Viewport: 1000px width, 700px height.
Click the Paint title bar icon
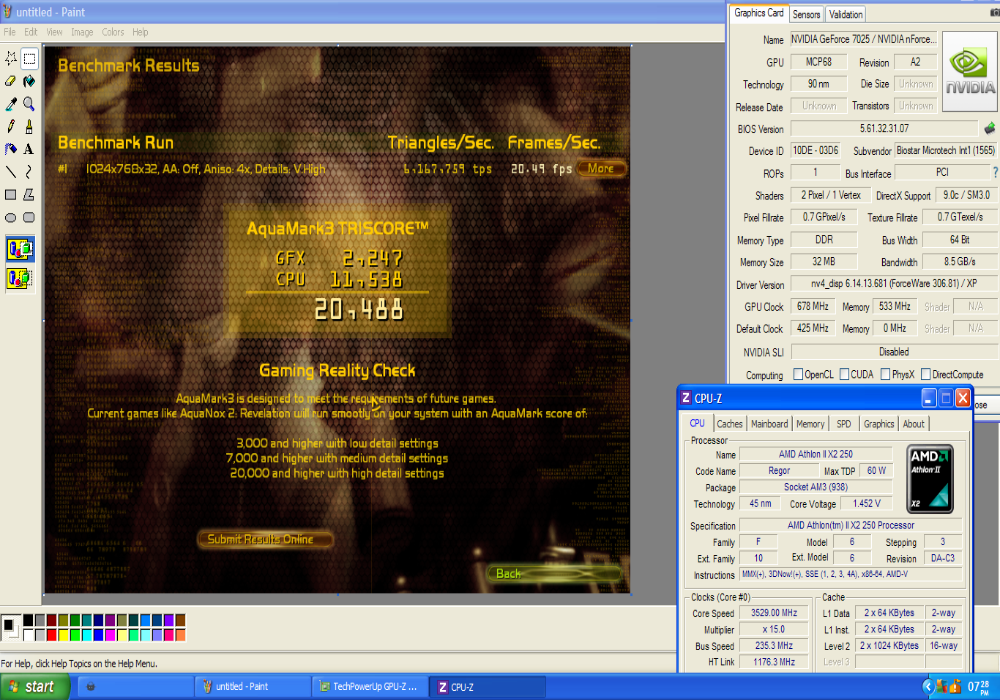pos(8,11)
